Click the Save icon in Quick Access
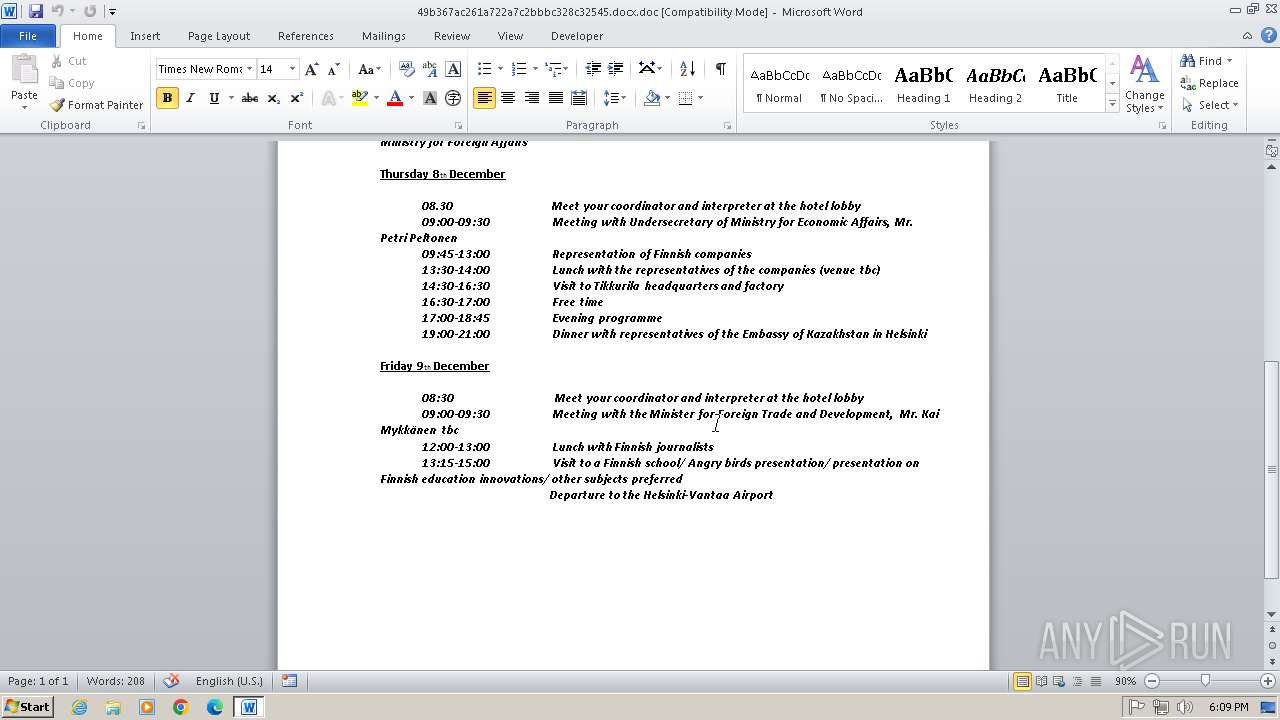This screenshot has width=1280, height=720. click(x=36, y=11)
